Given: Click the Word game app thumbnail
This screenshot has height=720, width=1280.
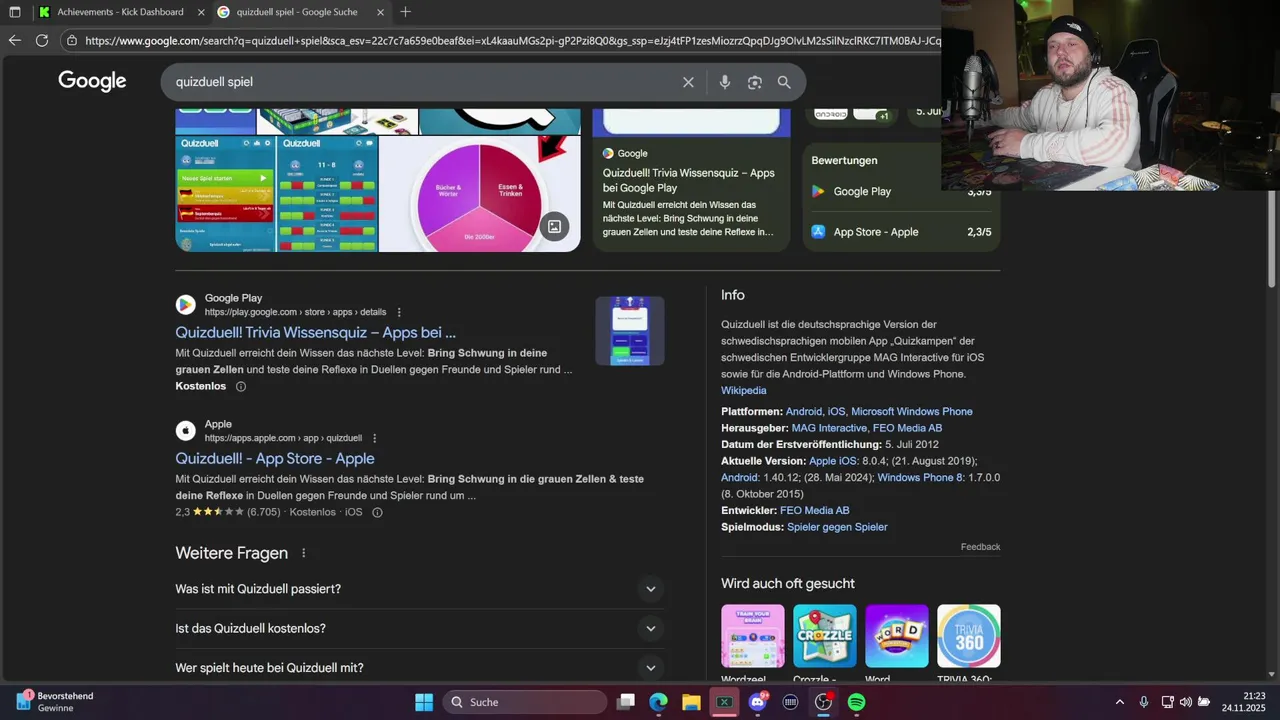Looking at the screenshot, I should [x=897, y=636].
